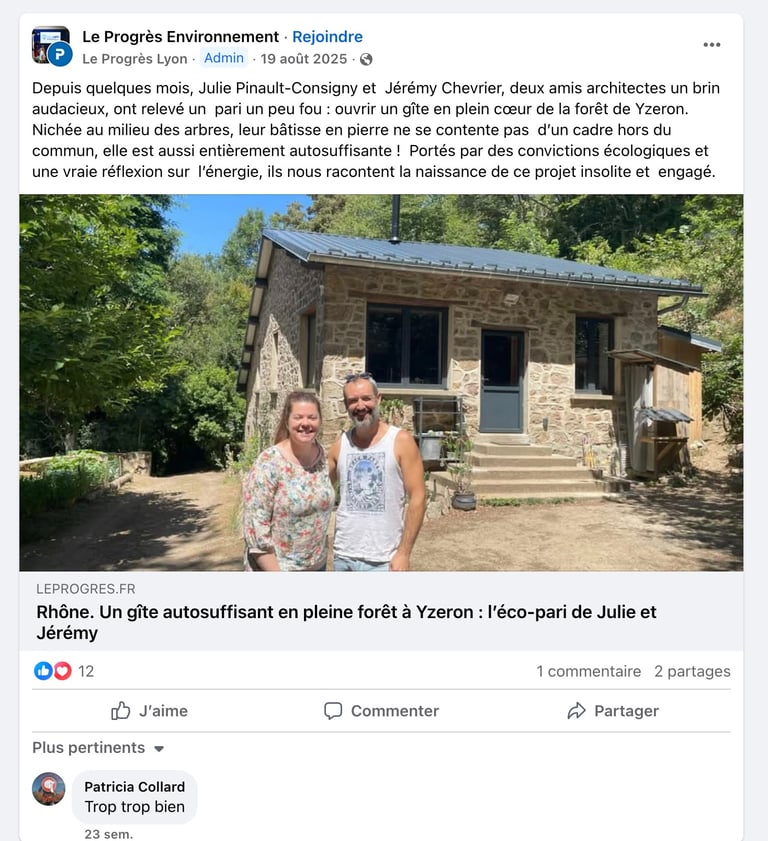Open the article photo of stone house

coord(381,382)
